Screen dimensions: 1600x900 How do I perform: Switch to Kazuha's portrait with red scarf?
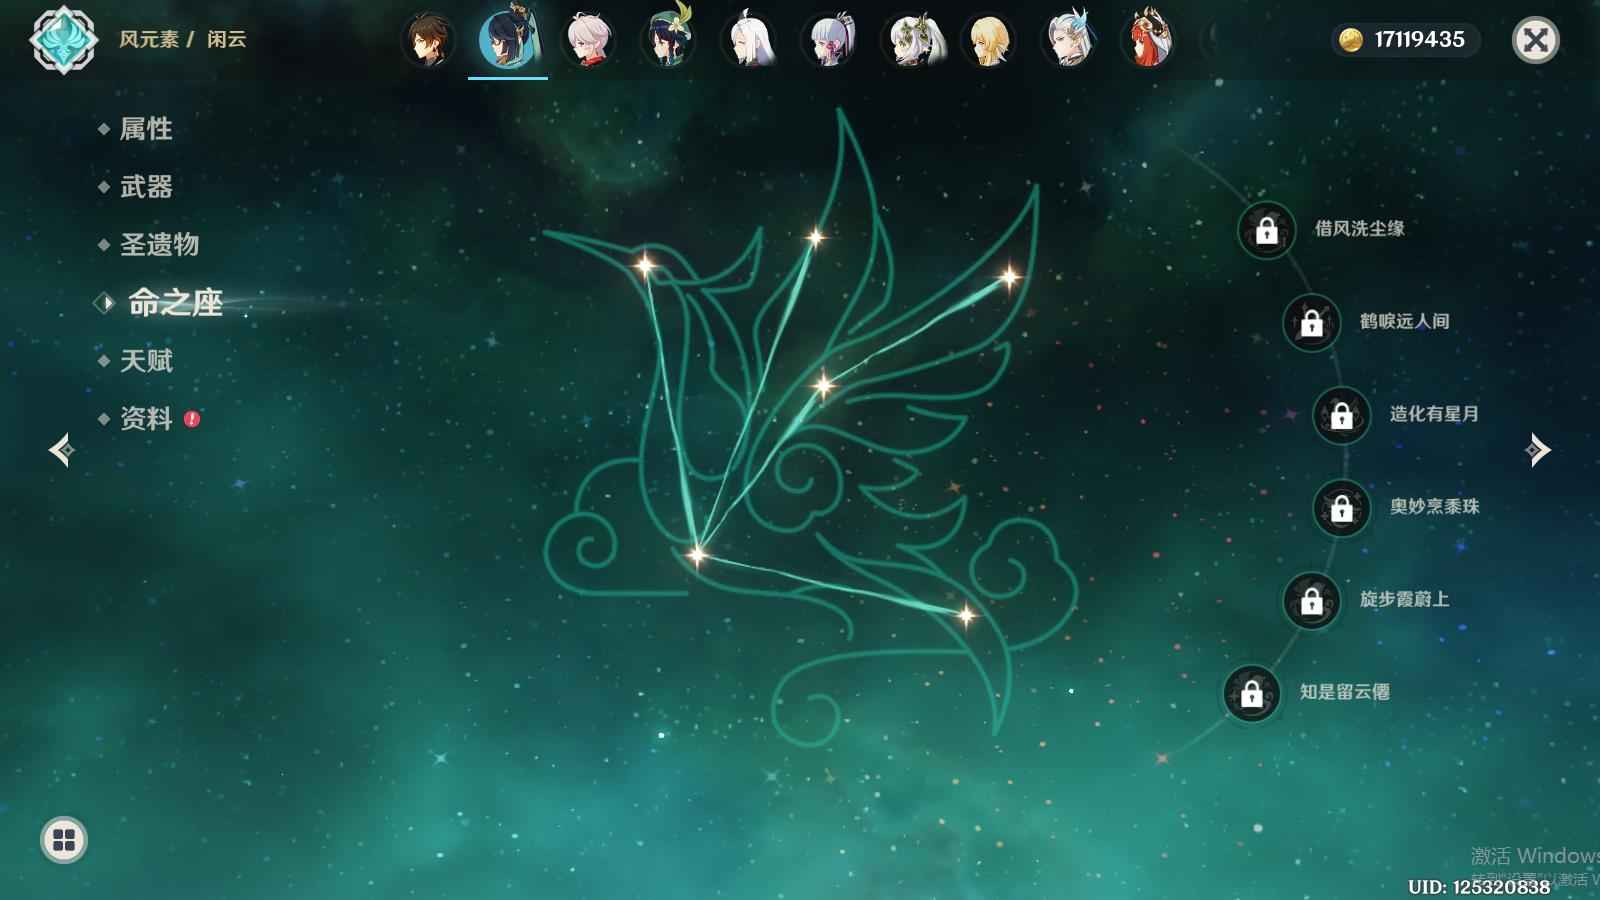(x=588, y=40)
